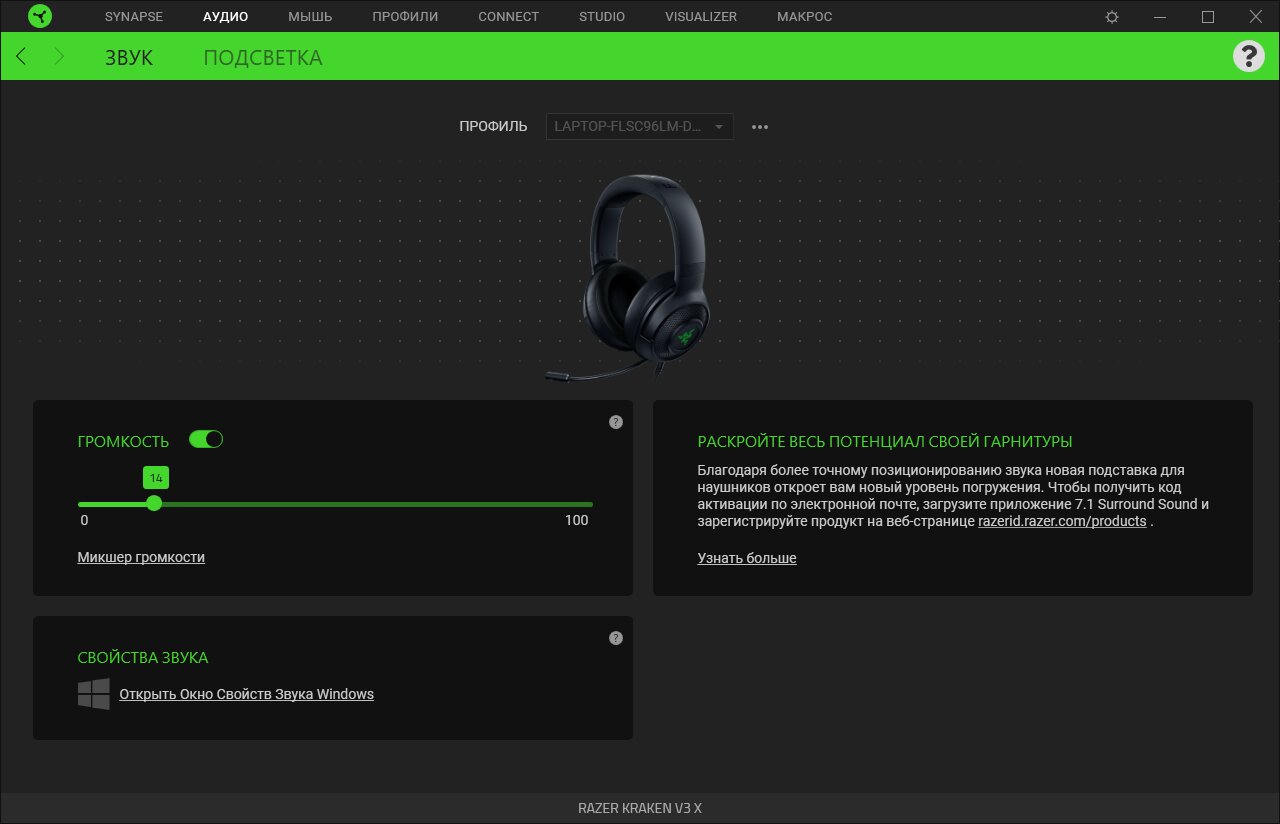Open settings via the gear icon
Screen dimensions: 1280x824
point(1112,17)
